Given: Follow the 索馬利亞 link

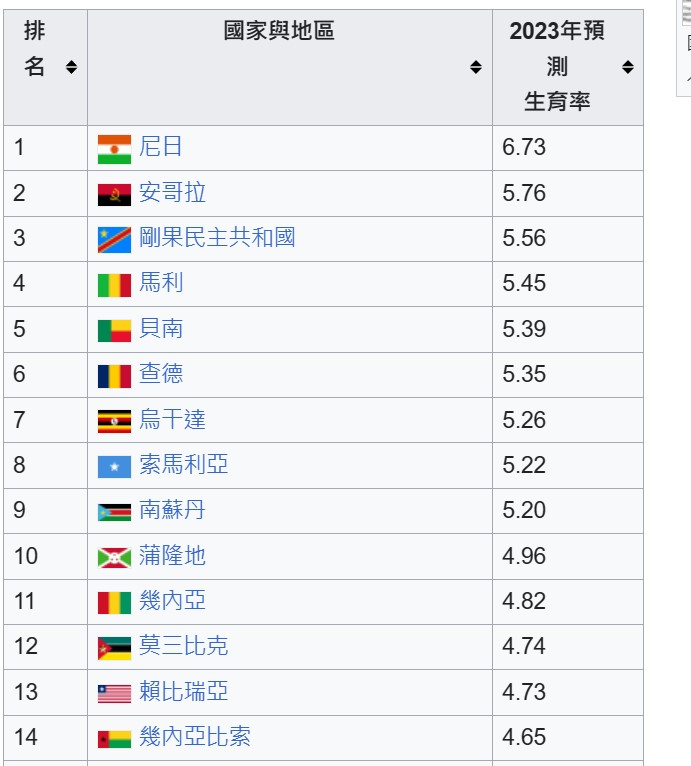Looking at the screenshot, I should [184, 464].
